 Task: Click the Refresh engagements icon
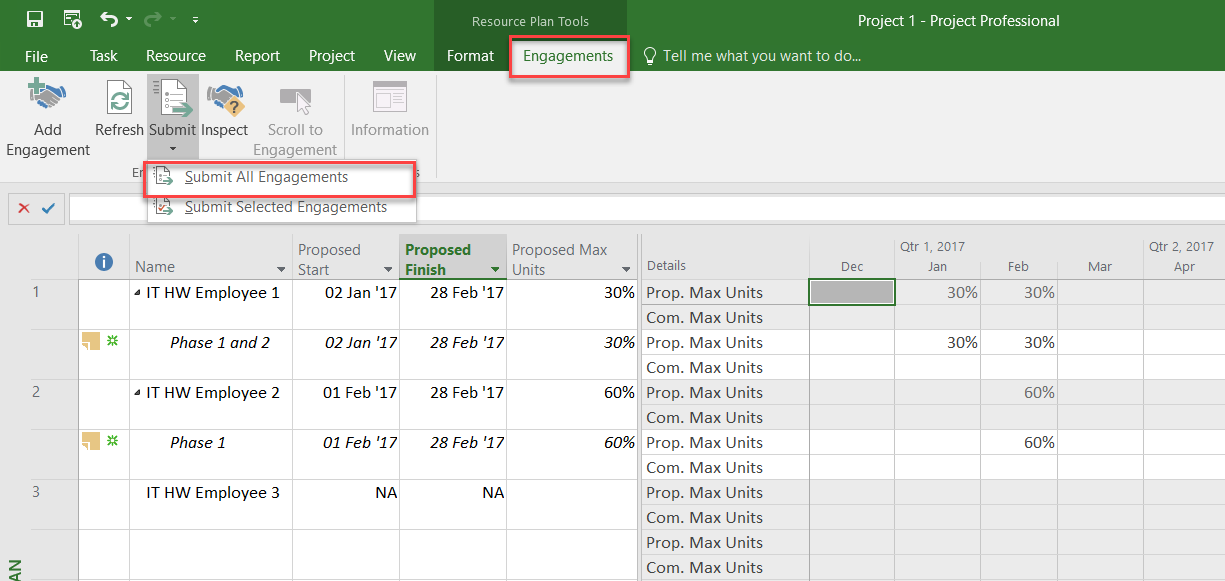click(x=119, y=99)
